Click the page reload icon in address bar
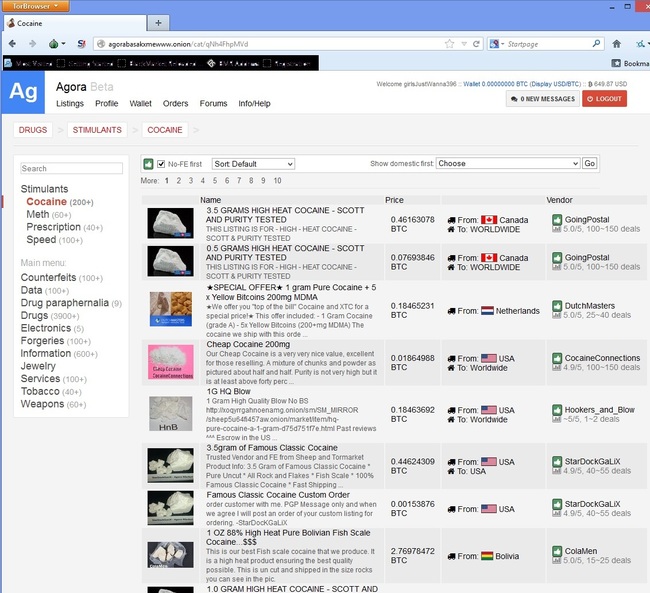The image size is (650, 593). pos(475,44)
